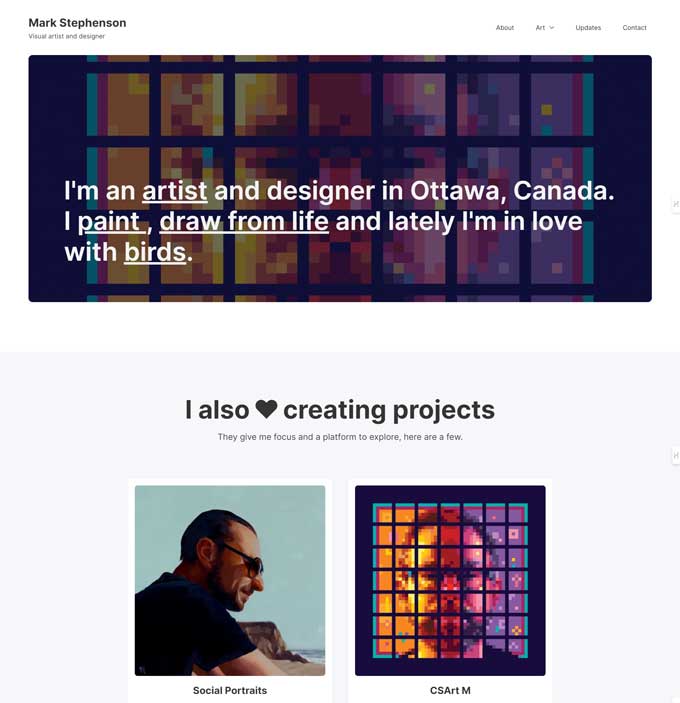Viewport: 680px width, 703px height.
Task: Follow the 'artist' link in hero text
Action: pyautogui.click(x=174, y=191)
